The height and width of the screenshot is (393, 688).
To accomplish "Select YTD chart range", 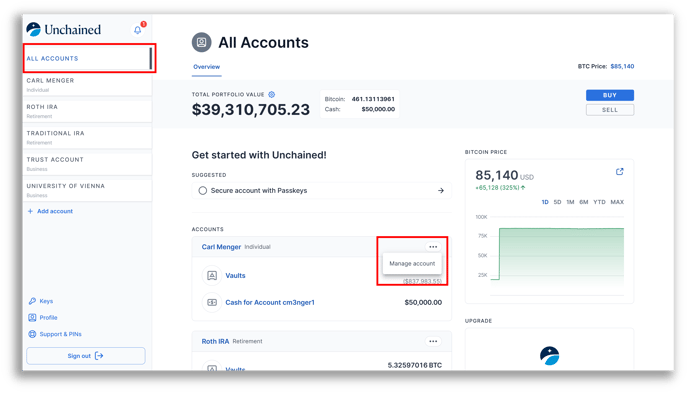I will [599, 202].
